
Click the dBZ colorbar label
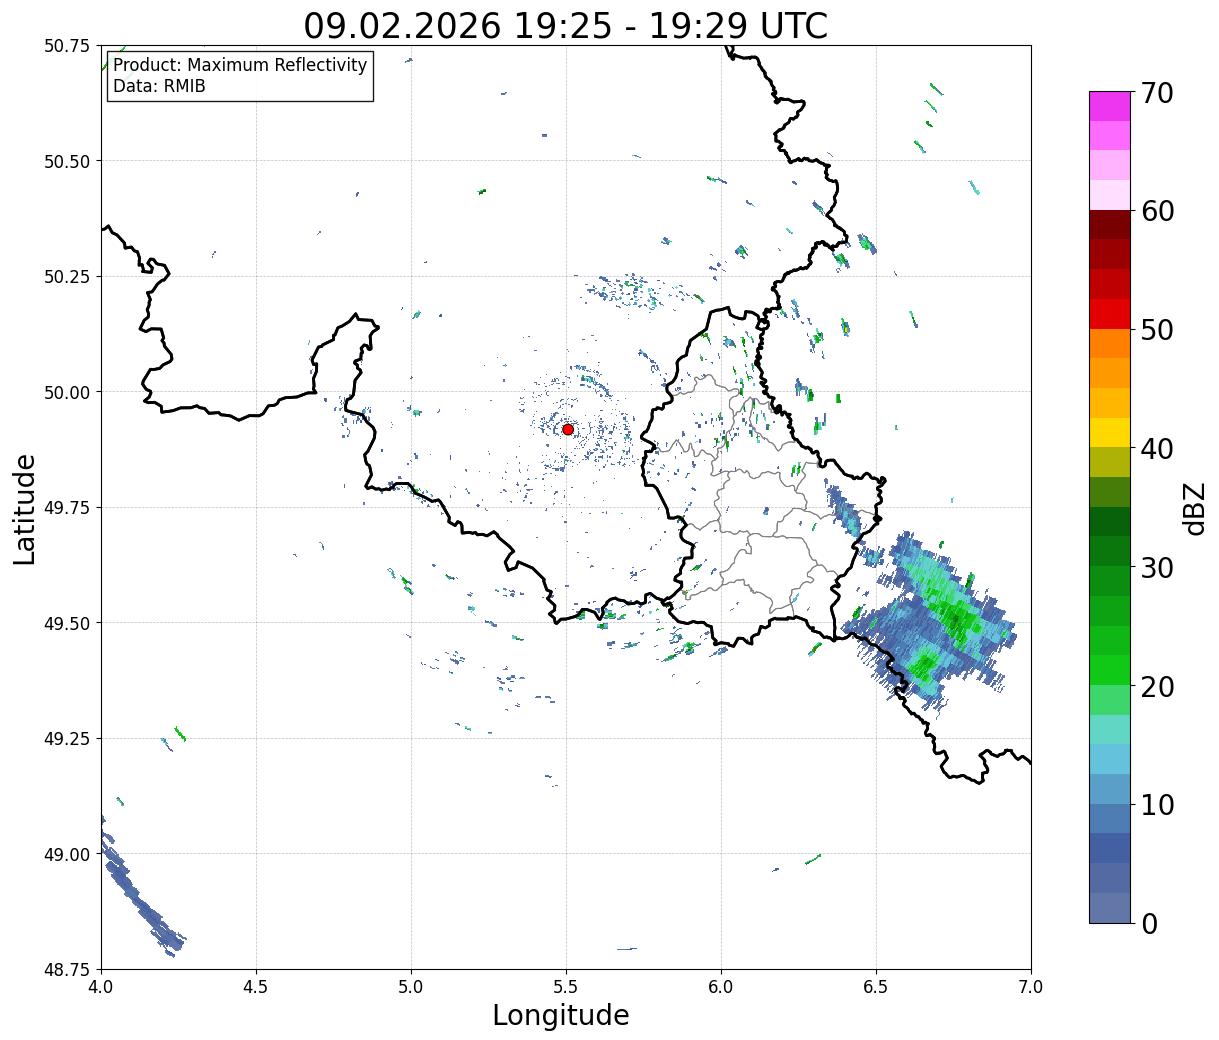[1194, 508]
